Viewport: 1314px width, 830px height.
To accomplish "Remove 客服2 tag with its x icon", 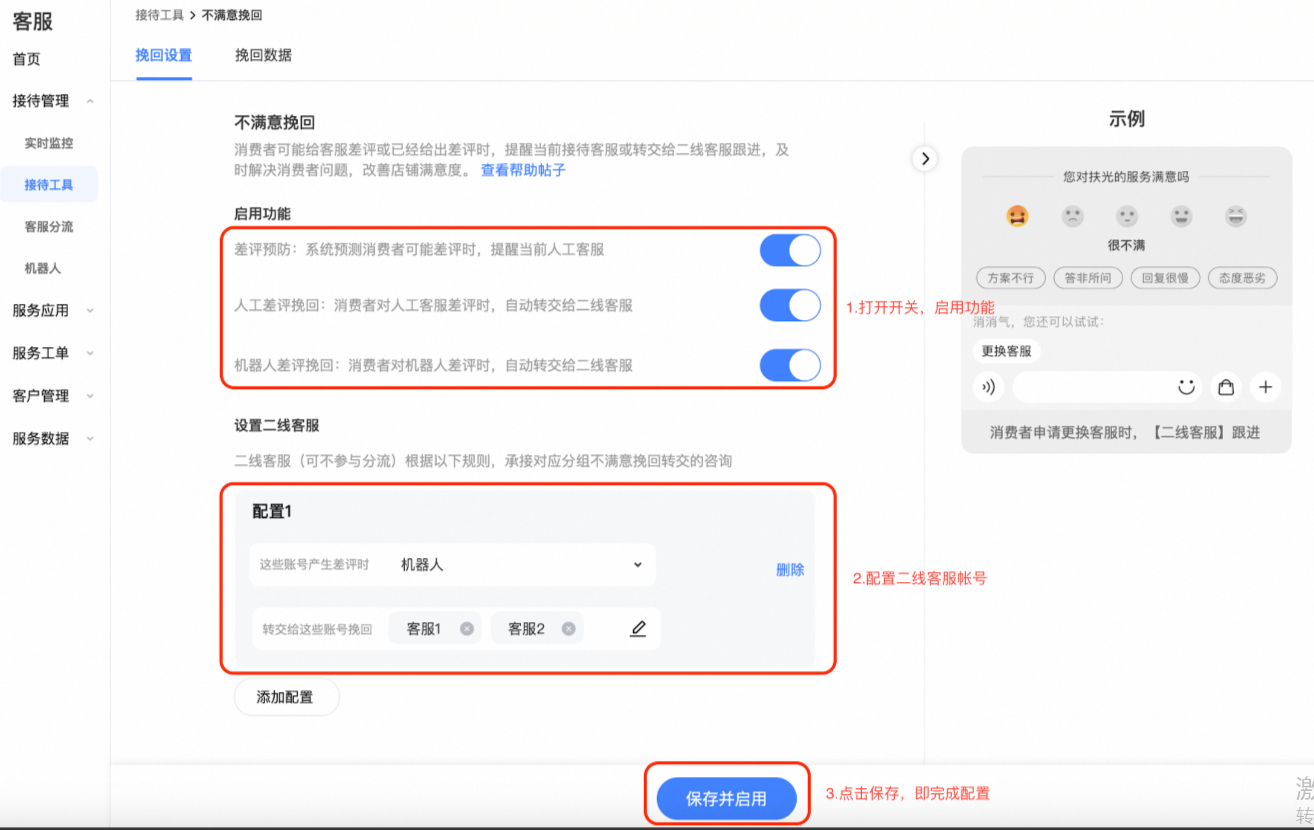I will pyautogui.click(x=568, y=629).
